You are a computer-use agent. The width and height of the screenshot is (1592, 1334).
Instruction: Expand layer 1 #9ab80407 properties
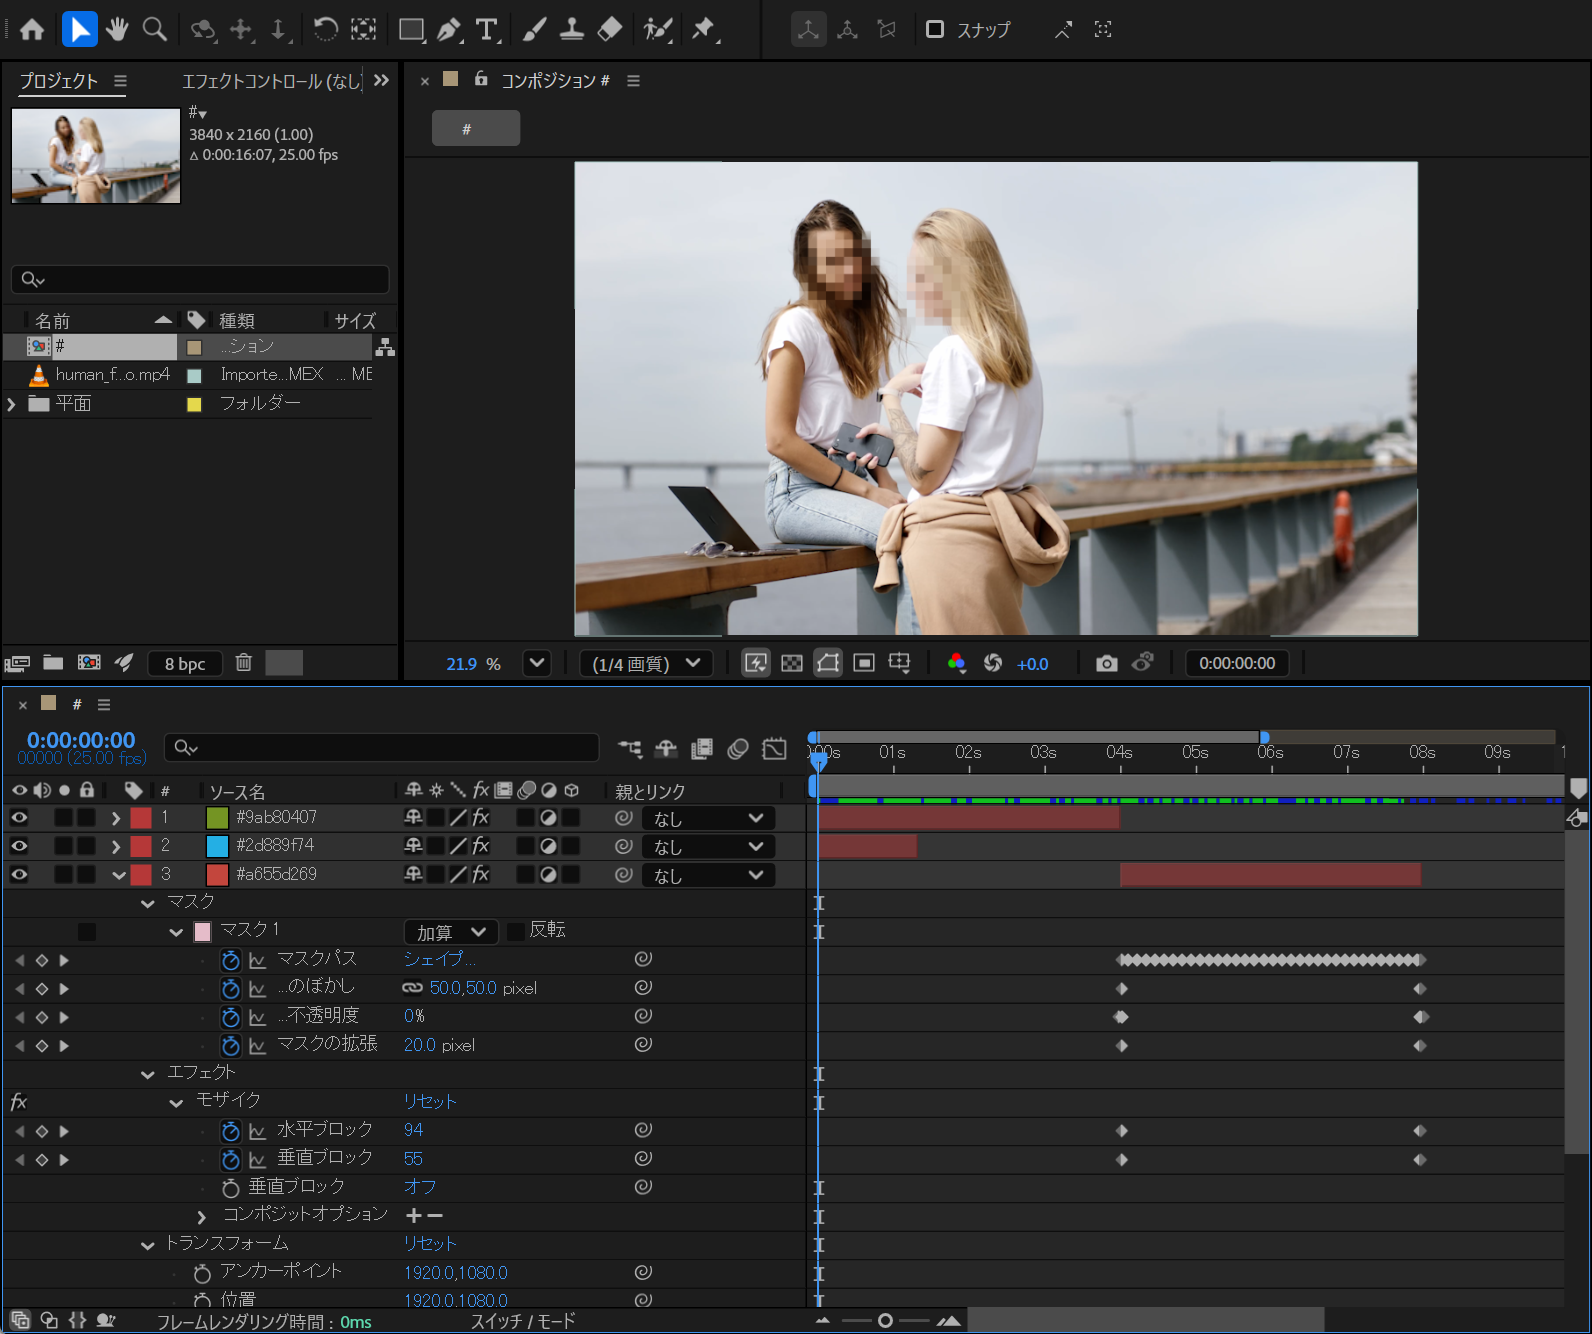116,818
